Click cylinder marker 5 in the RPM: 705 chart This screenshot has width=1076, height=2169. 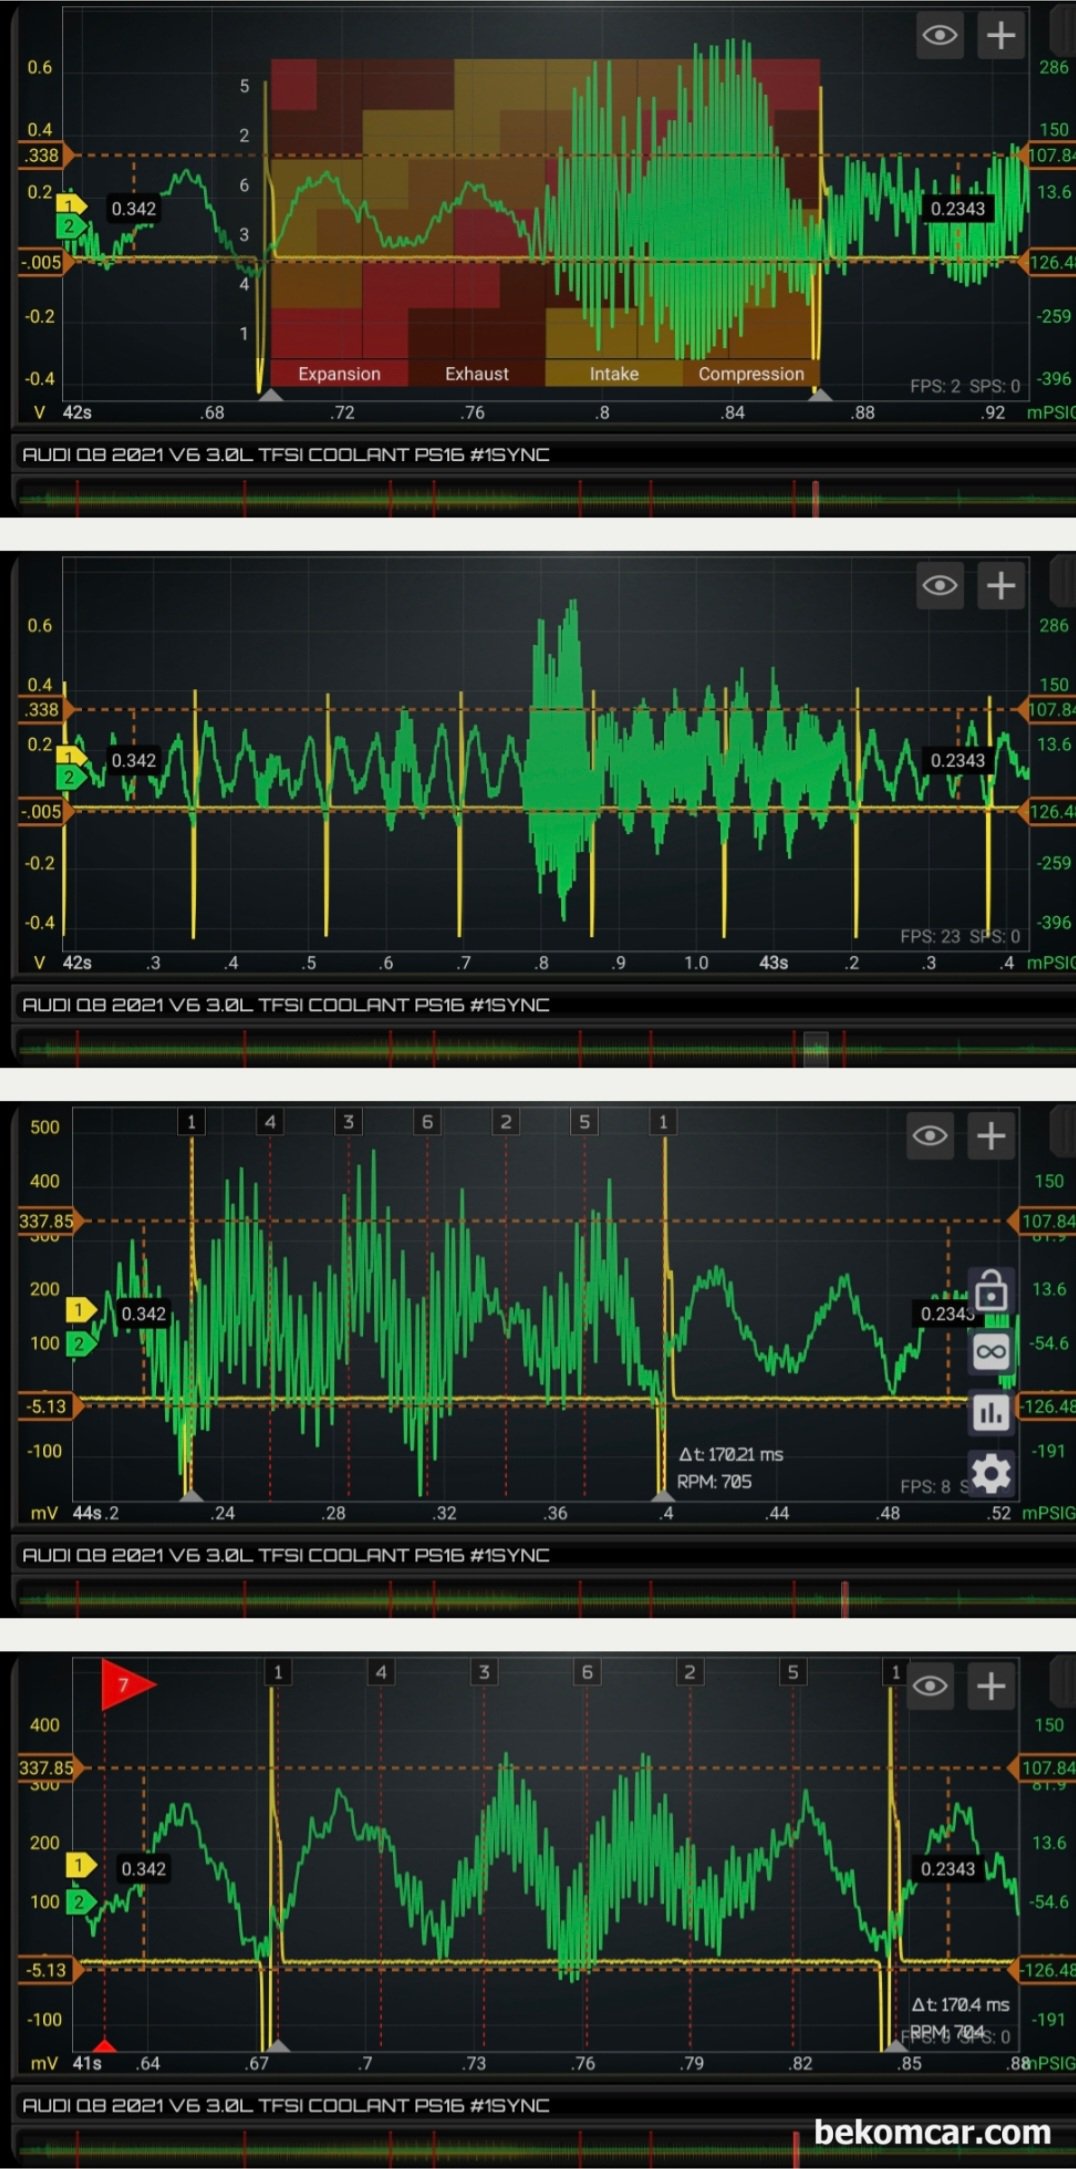[x=584, y=1122]
